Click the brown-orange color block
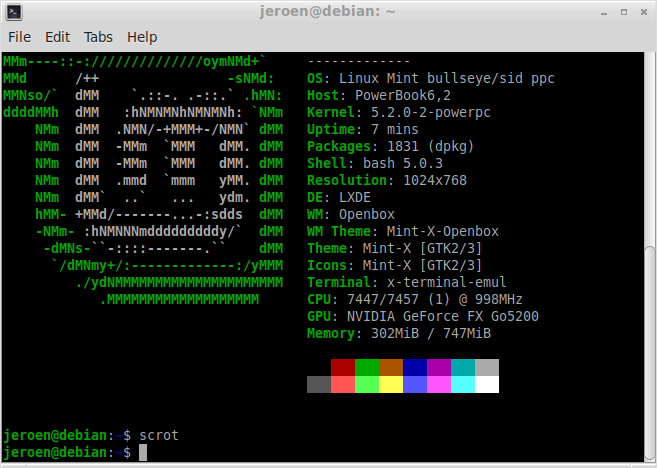 [x=391, y=367]
